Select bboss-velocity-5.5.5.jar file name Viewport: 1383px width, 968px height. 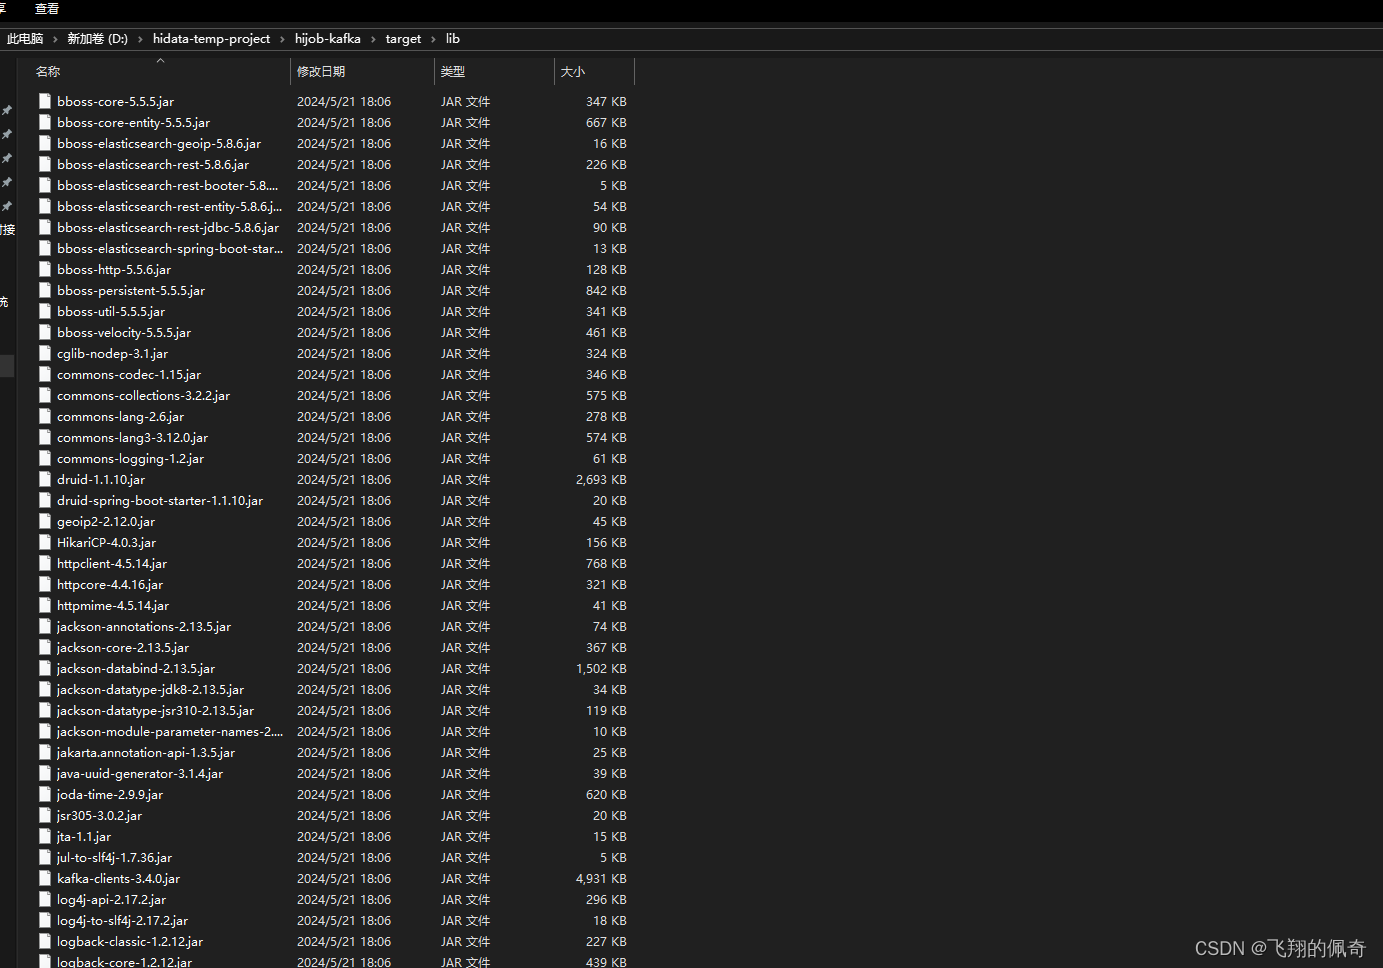click(124, 332)
